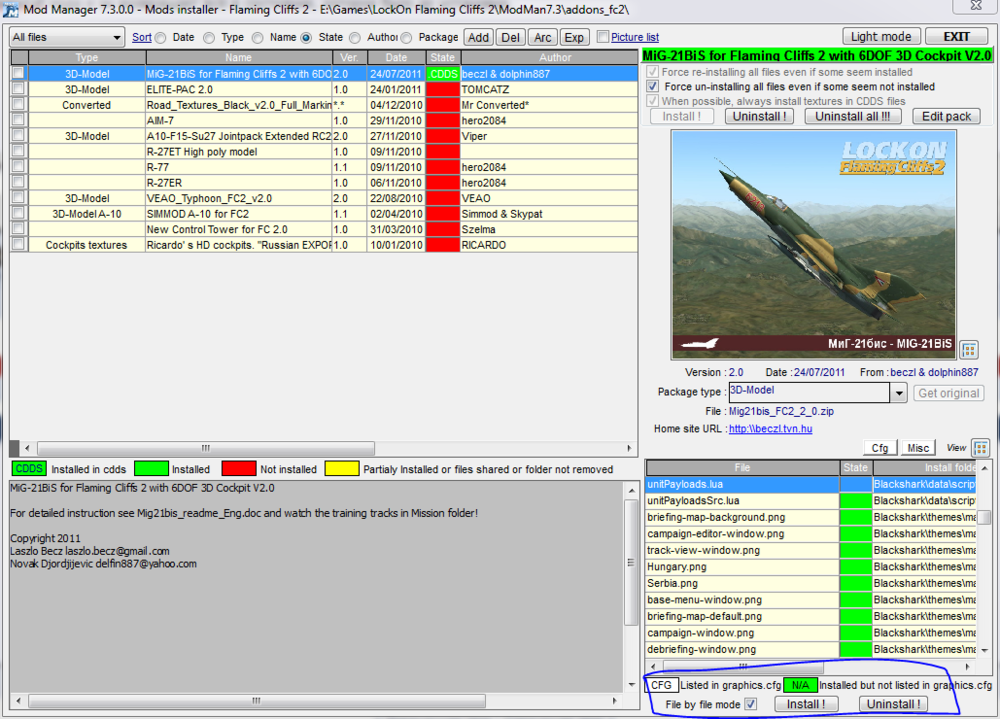Screen dimensions: 1000x719
Task: Click the Name column header to sort
Action: pos(238,58)
